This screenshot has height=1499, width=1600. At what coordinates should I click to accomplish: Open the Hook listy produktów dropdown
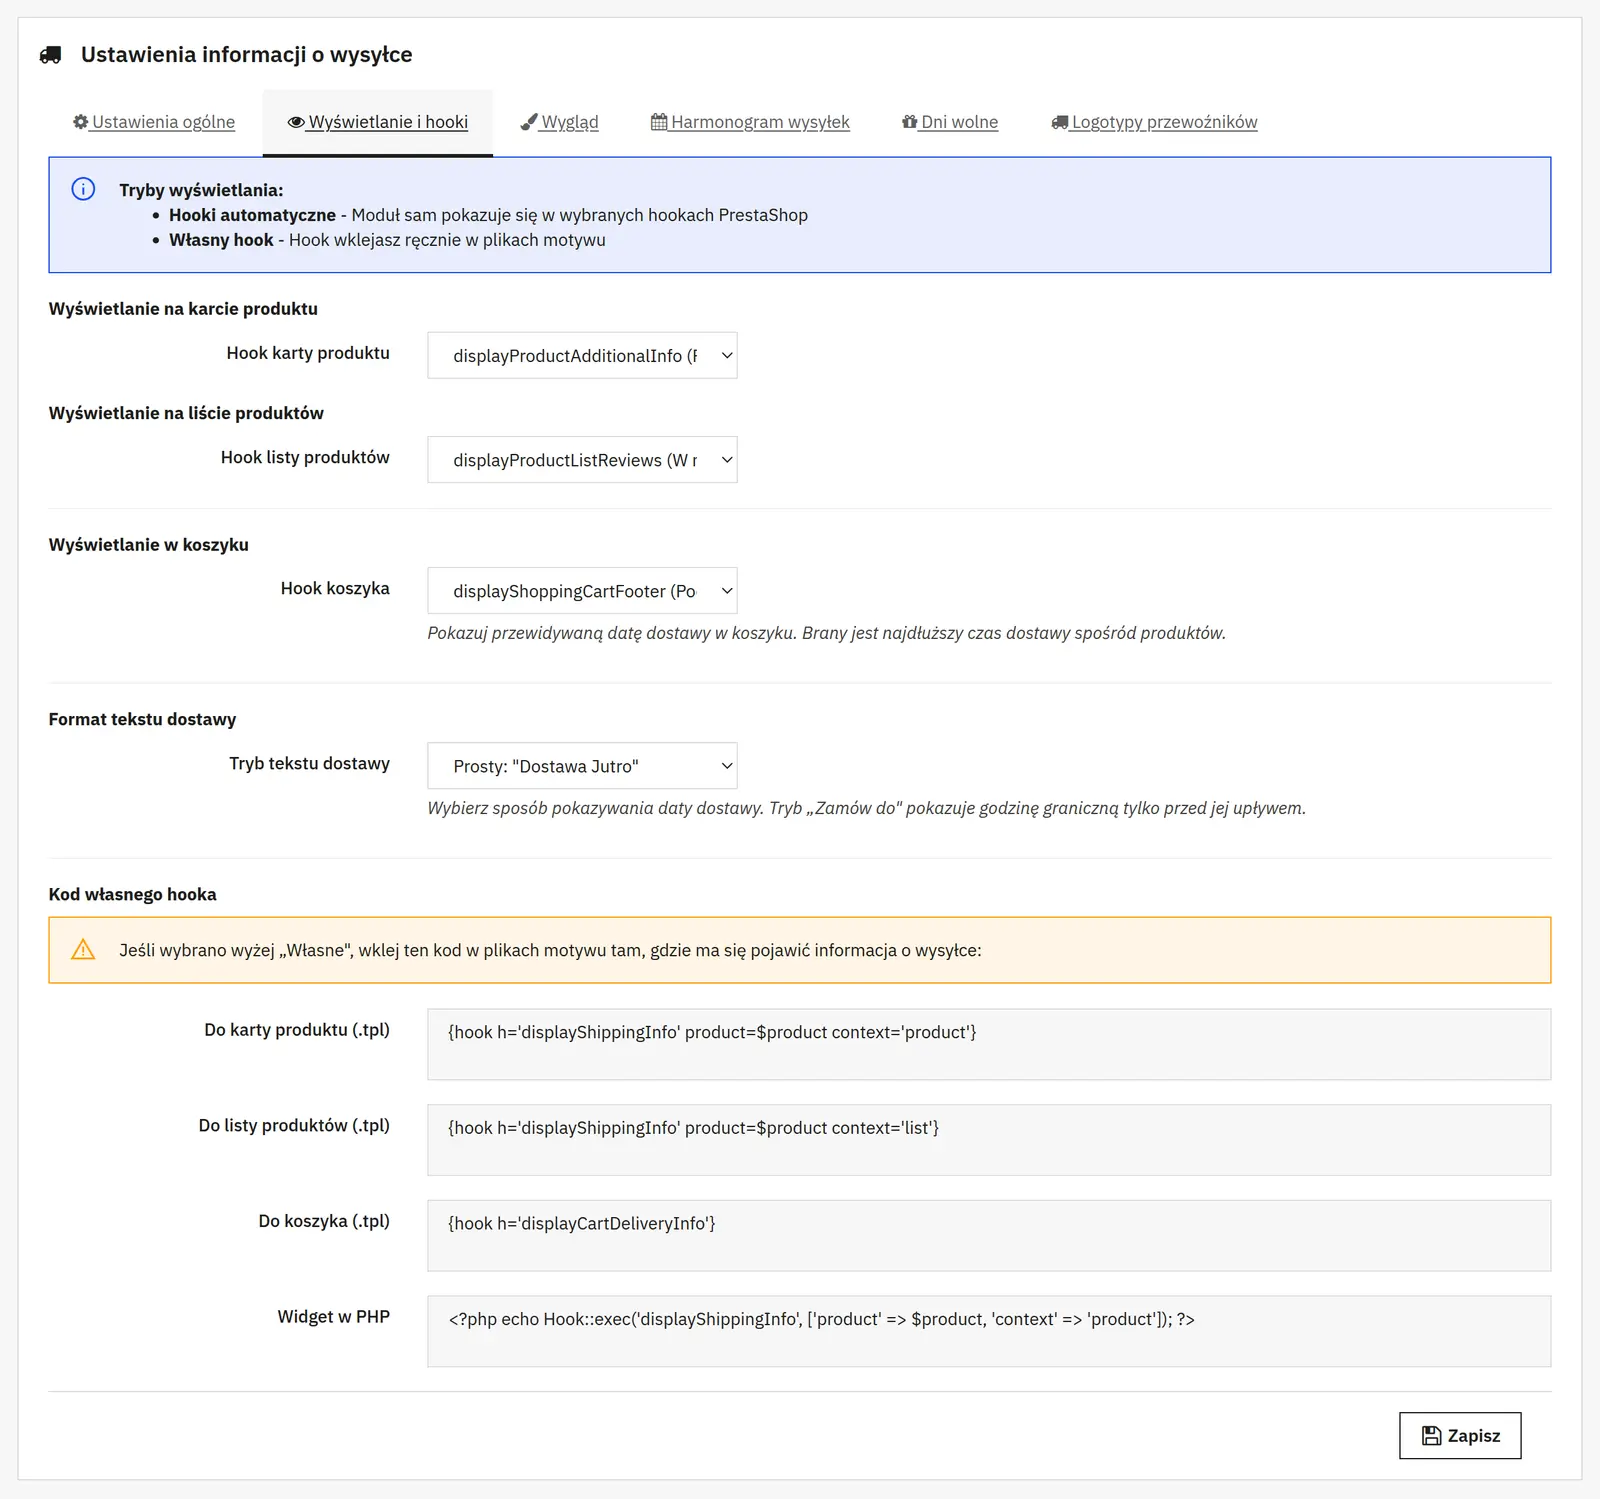tap(582, 460)
